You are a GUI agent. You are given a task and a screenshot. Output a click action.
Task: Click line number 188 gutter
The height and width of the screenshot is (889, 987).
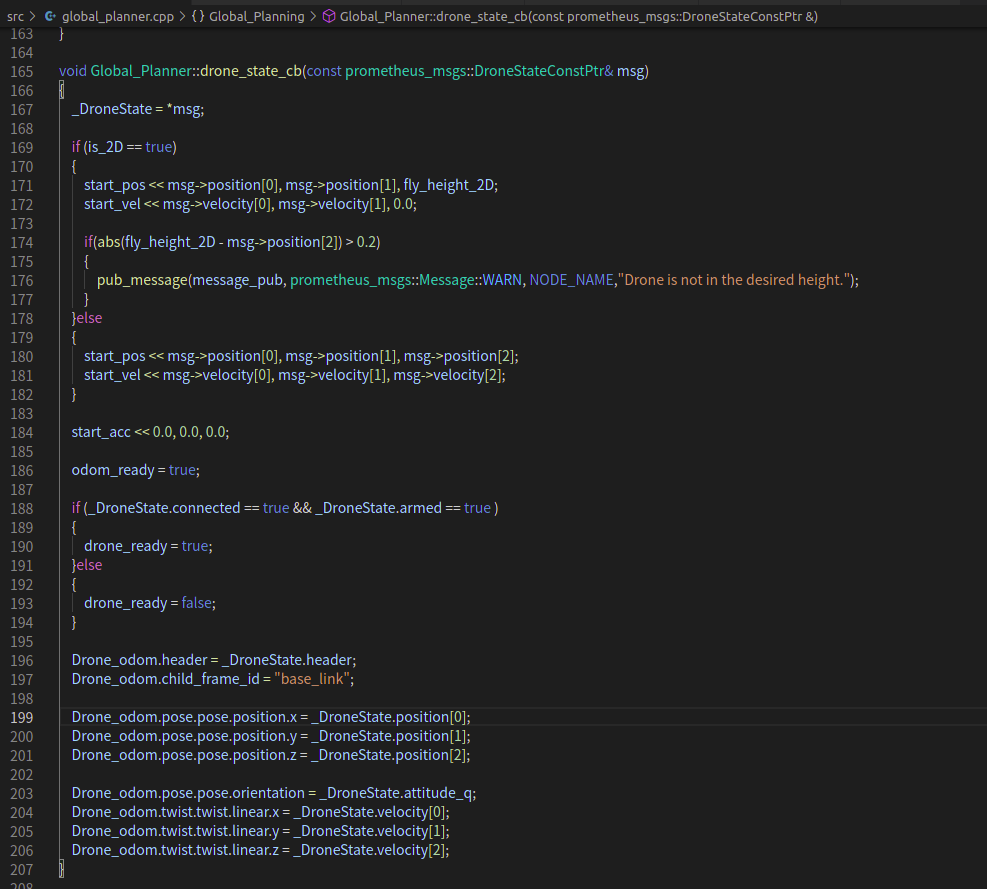coord(21,509)
